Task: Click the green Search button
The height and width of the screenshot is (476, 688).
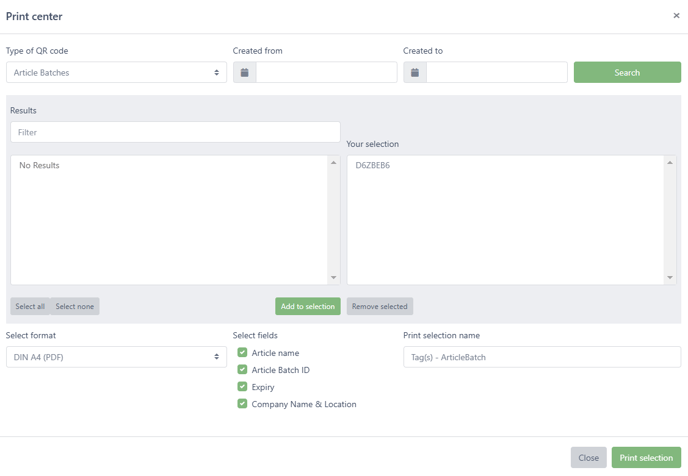Action: pyautogui.click(x=627, y=72)
